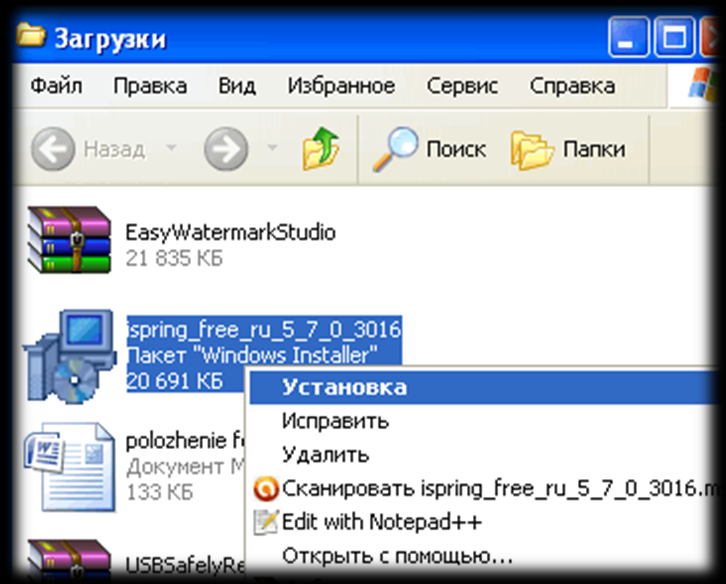The width and height of the screenshot is (726, 584).
Task: Click the Forward arrow icon
Action: (226, 149)
